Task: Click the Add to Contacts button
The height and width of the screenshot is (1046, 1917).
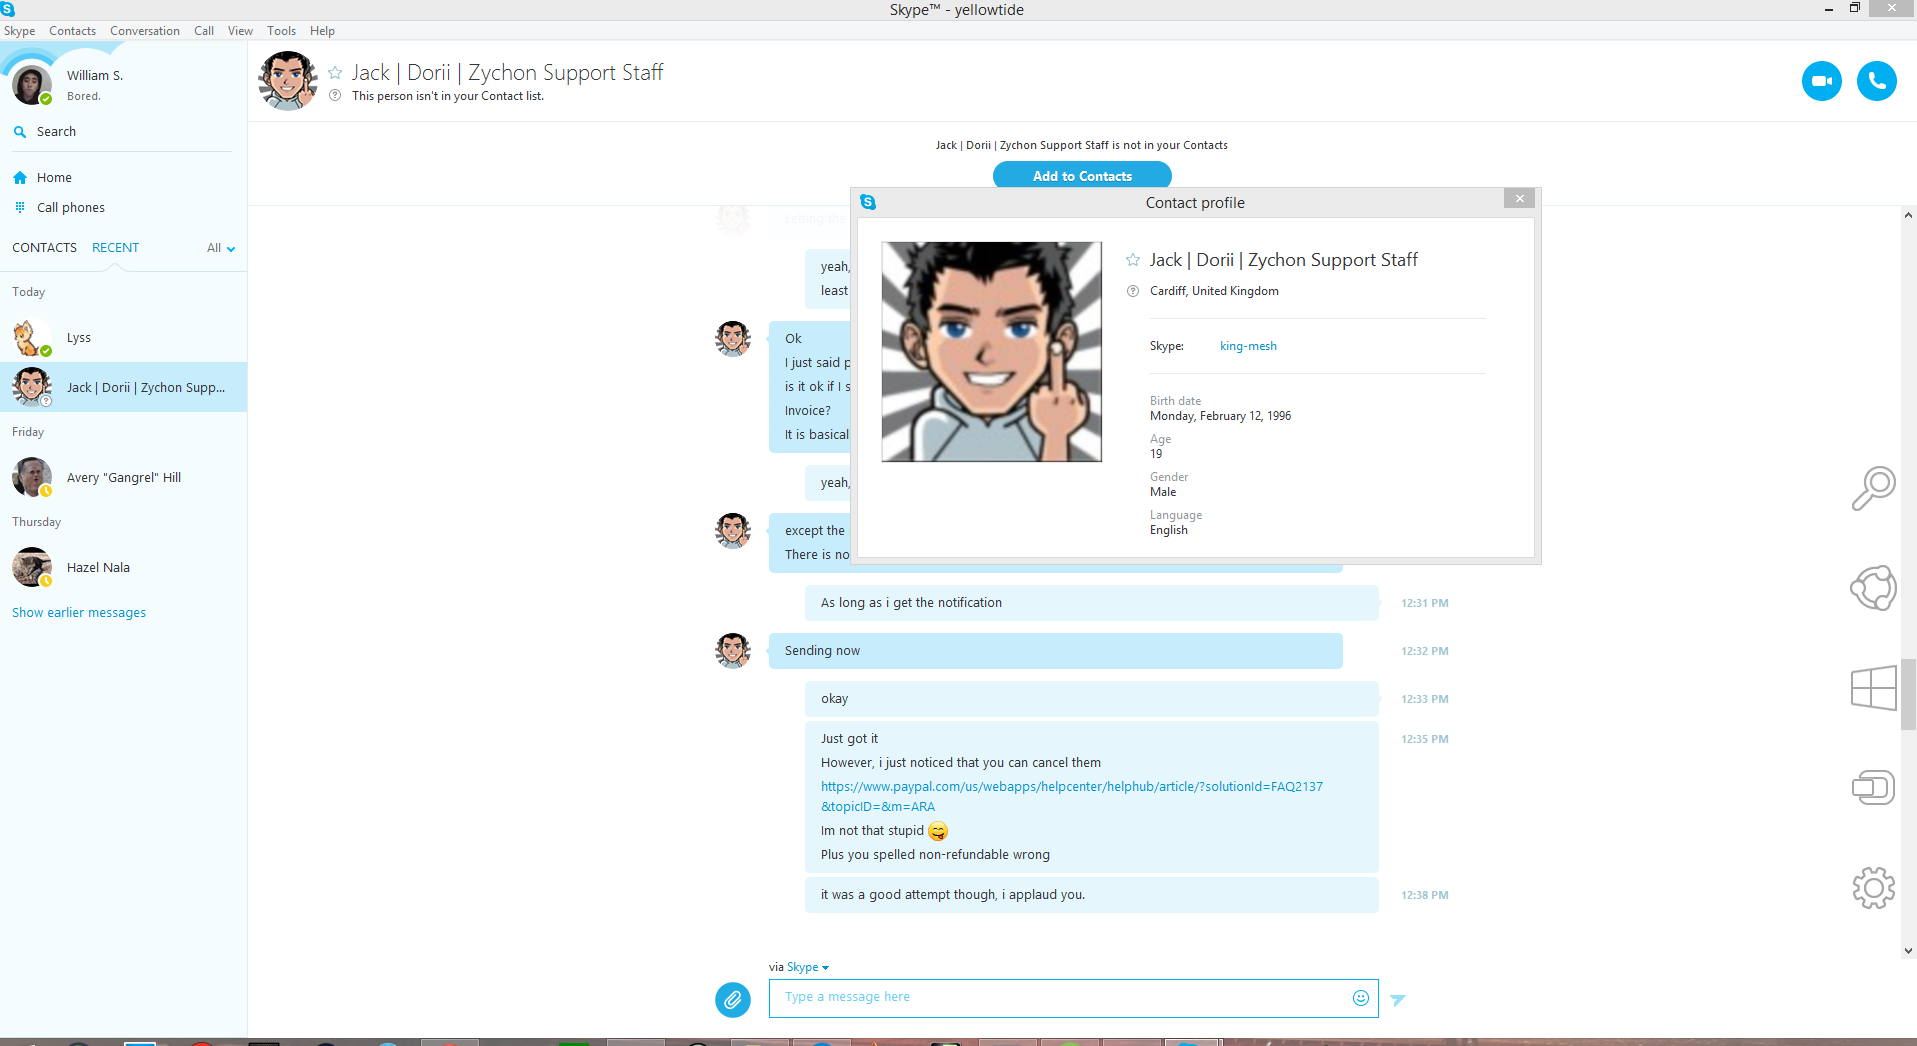Action: click(x=1082, y=175)
